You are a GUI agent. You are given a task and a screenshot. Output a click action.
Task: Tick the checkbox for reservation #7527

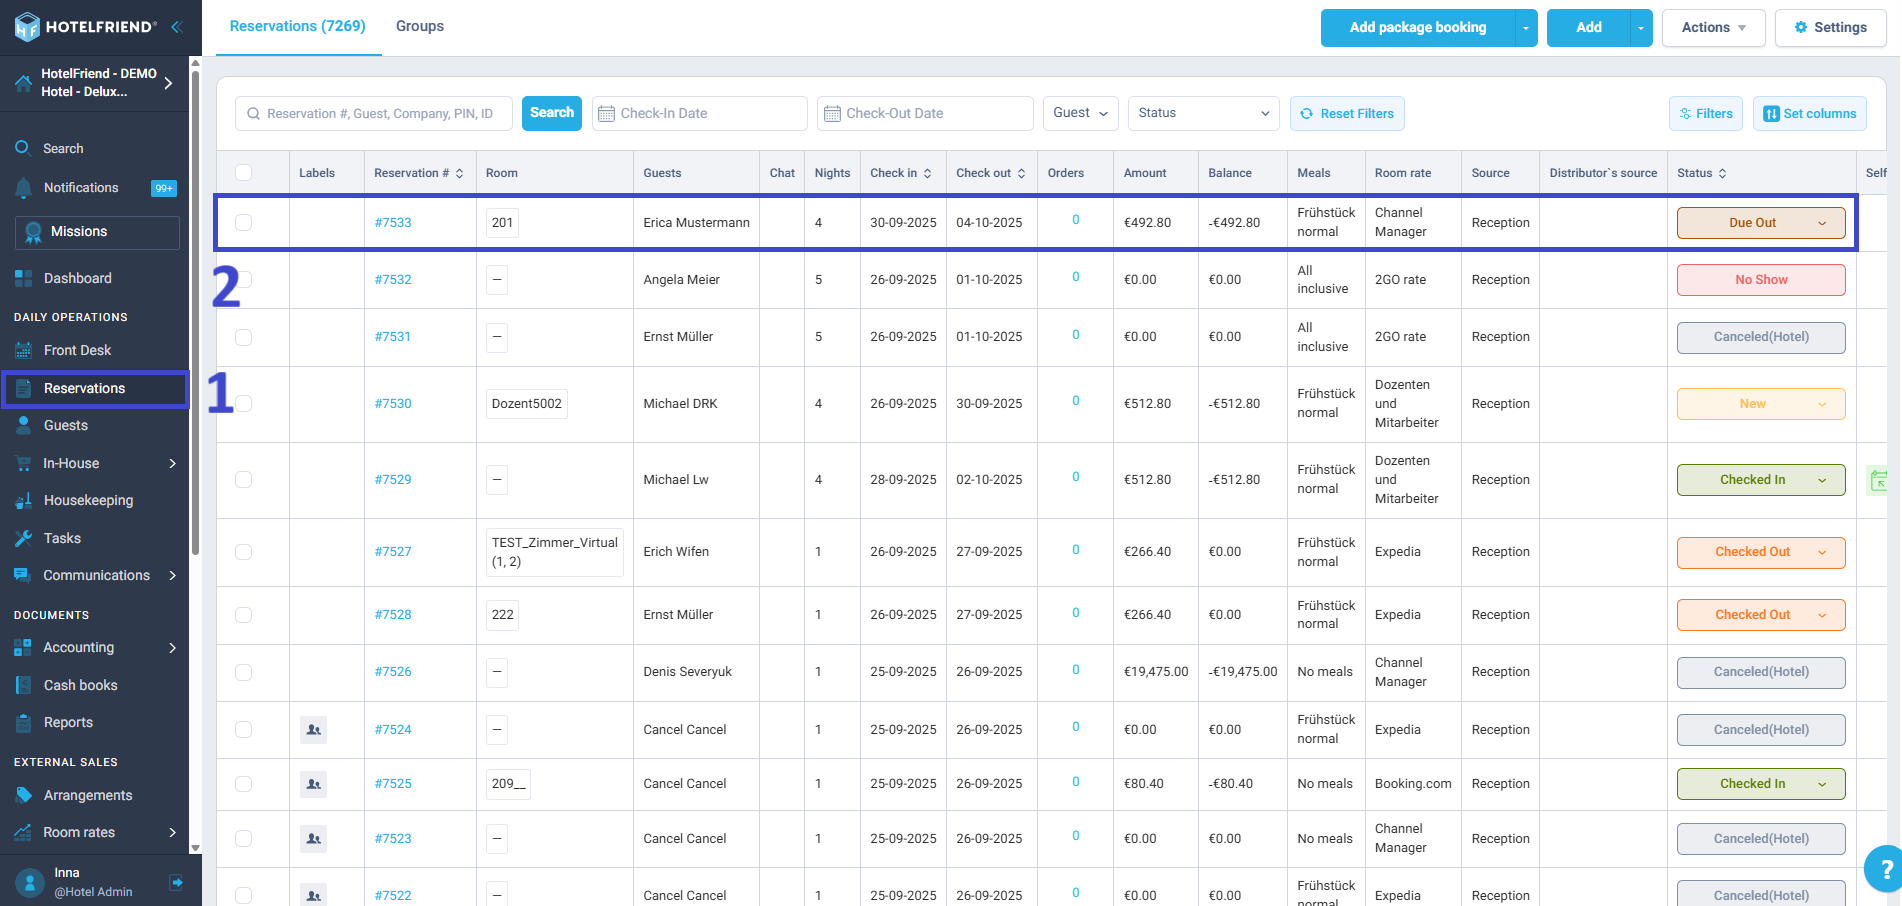[x=243, y=552]
